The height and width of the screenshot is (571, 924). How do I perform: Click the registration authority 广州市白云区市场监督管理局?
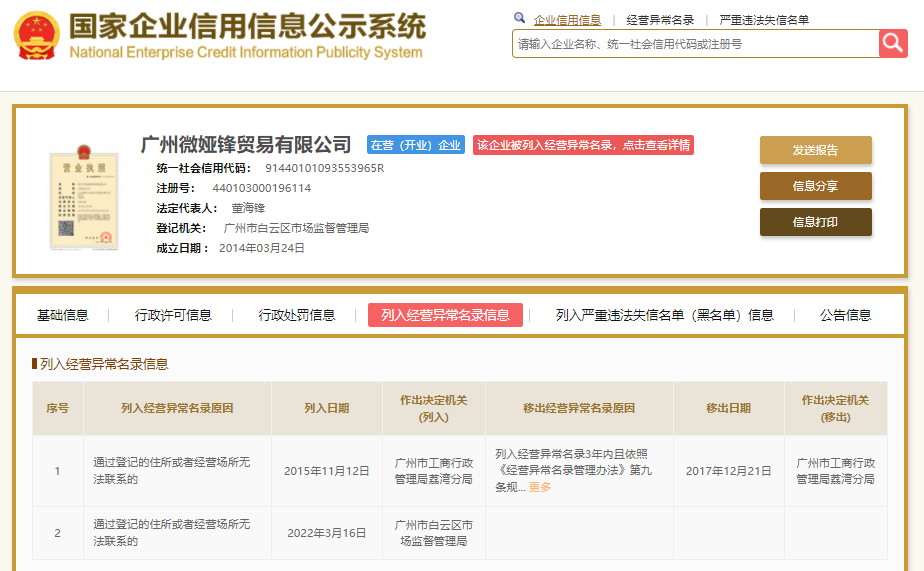point(296,228)
